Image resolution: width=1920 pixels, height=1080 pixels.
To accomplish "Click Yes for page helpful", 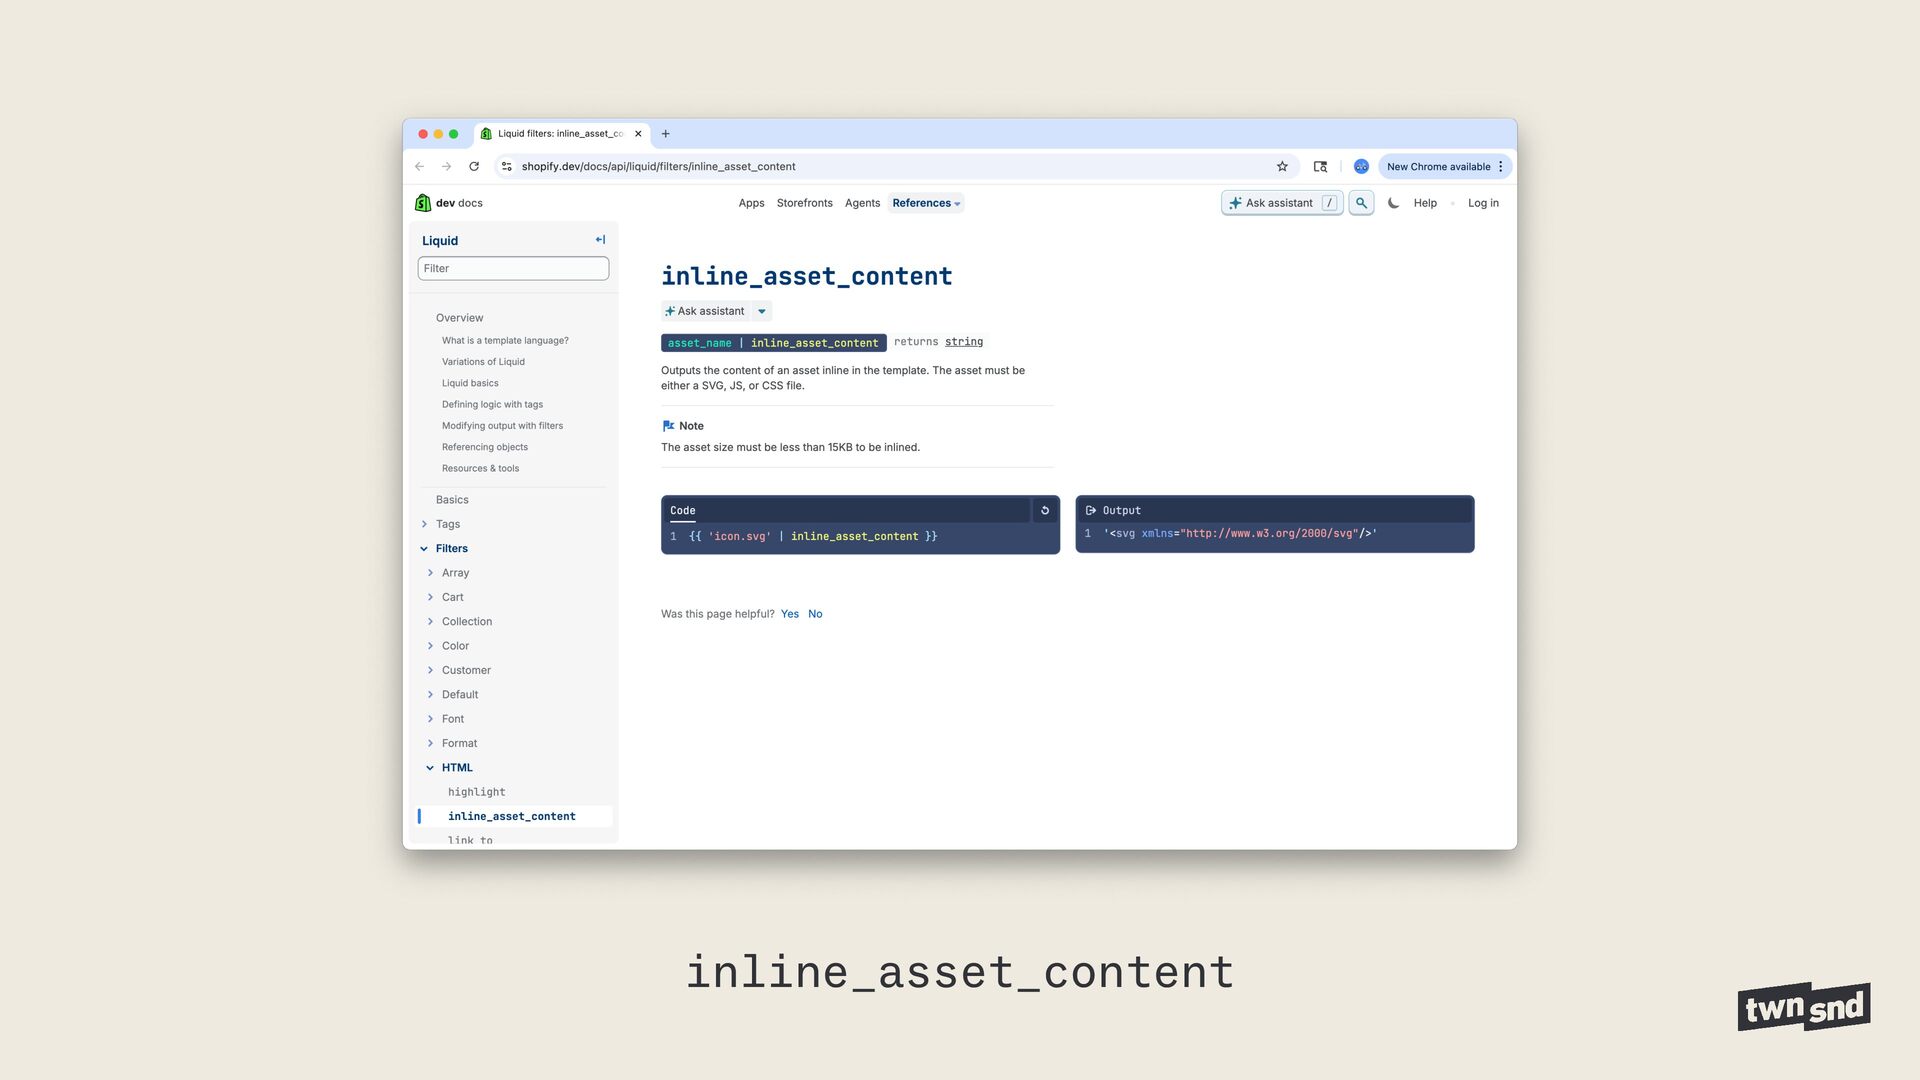I will tap(790, 614).
